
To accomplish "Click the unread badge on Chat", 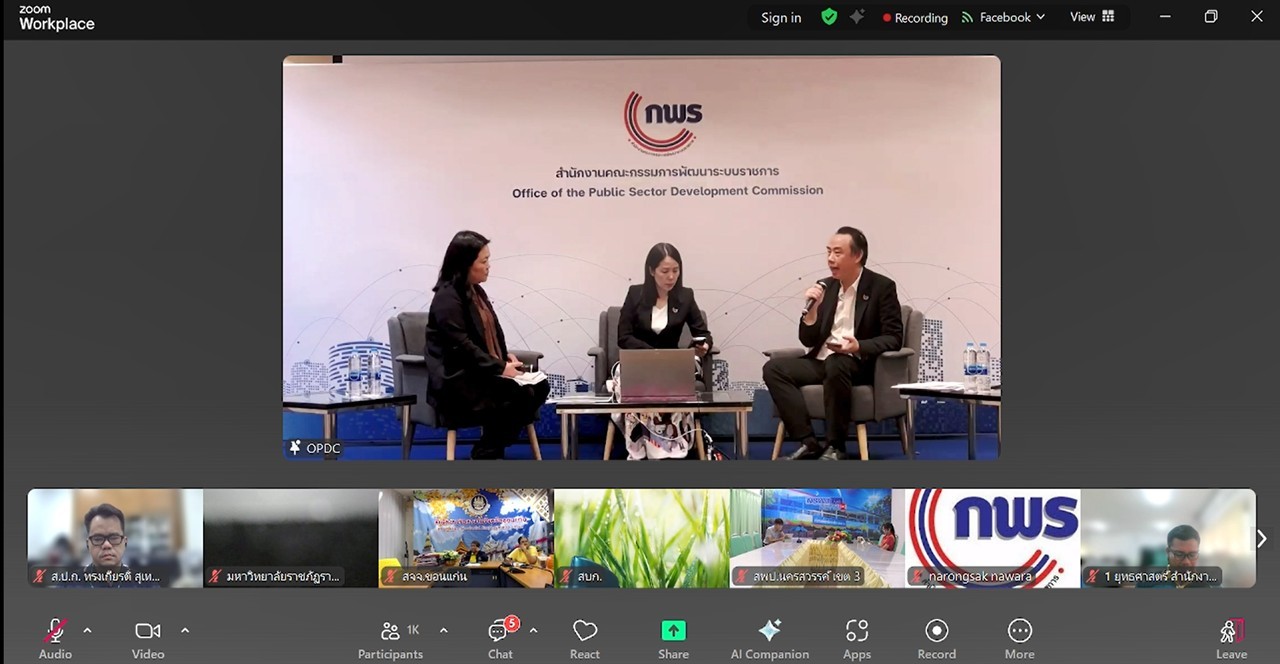I will click(x=512, y=623).
